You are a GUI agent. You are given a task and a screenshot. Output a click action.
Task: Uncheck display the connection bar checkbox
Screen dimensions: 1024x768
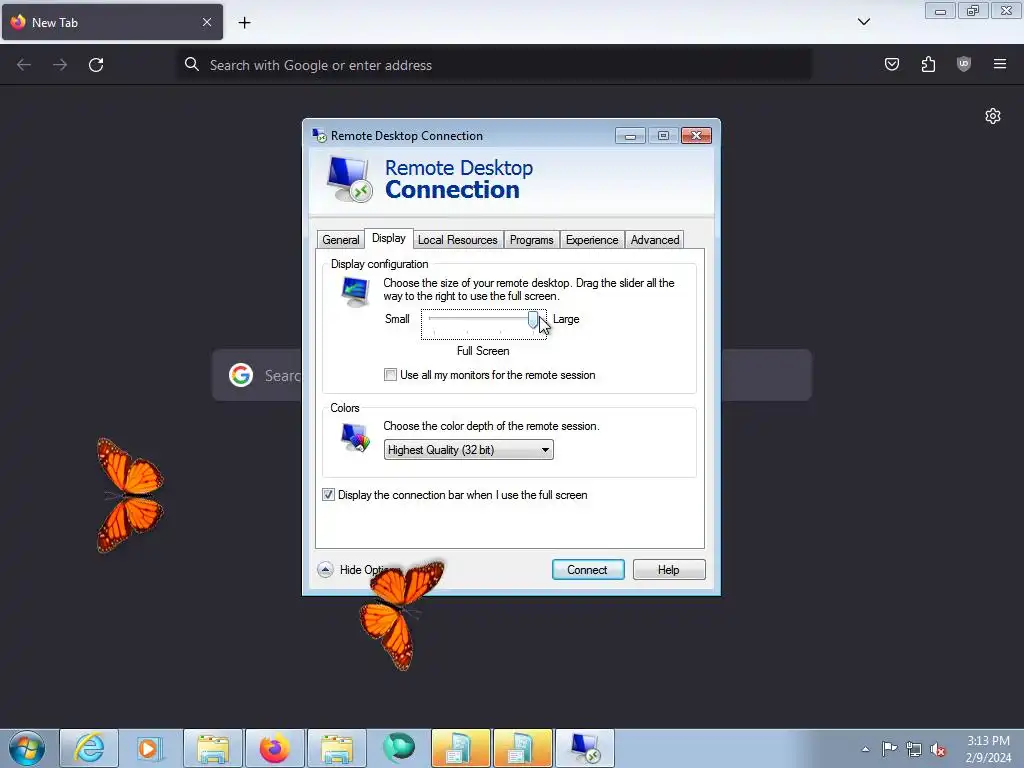(x=328, y=495)
